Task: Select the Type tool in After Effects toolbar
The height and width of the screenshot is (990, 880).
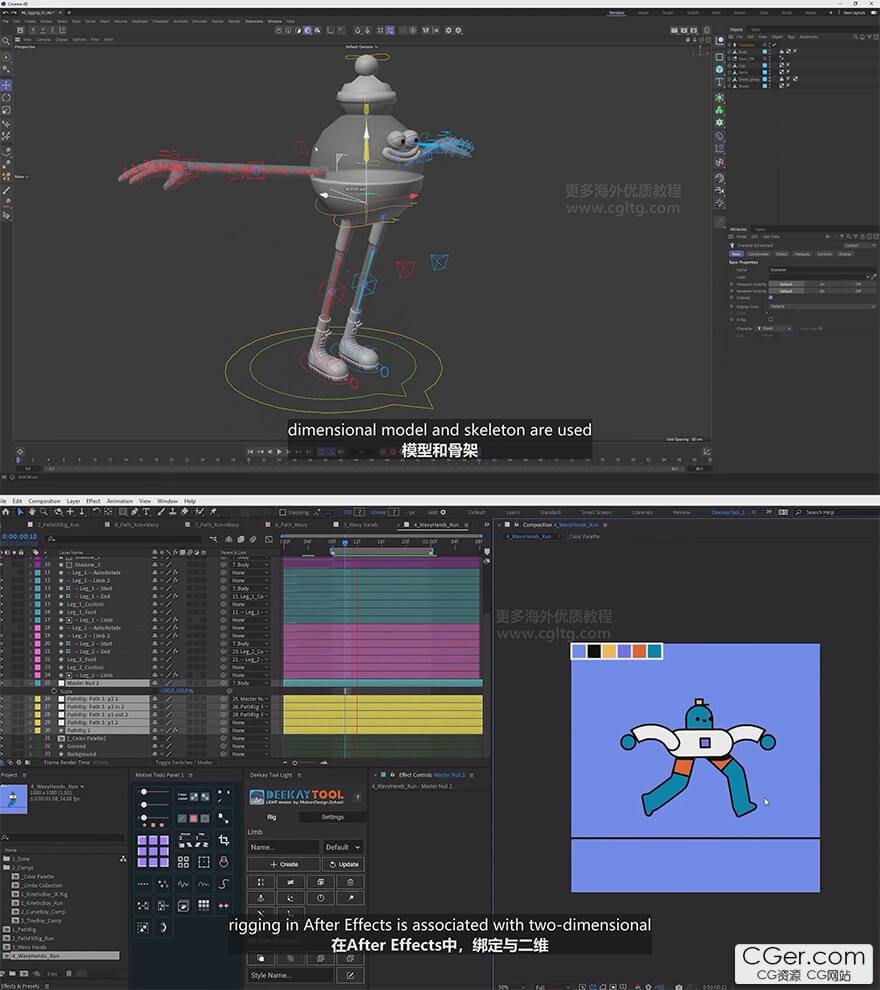Action: click(146, 512)
